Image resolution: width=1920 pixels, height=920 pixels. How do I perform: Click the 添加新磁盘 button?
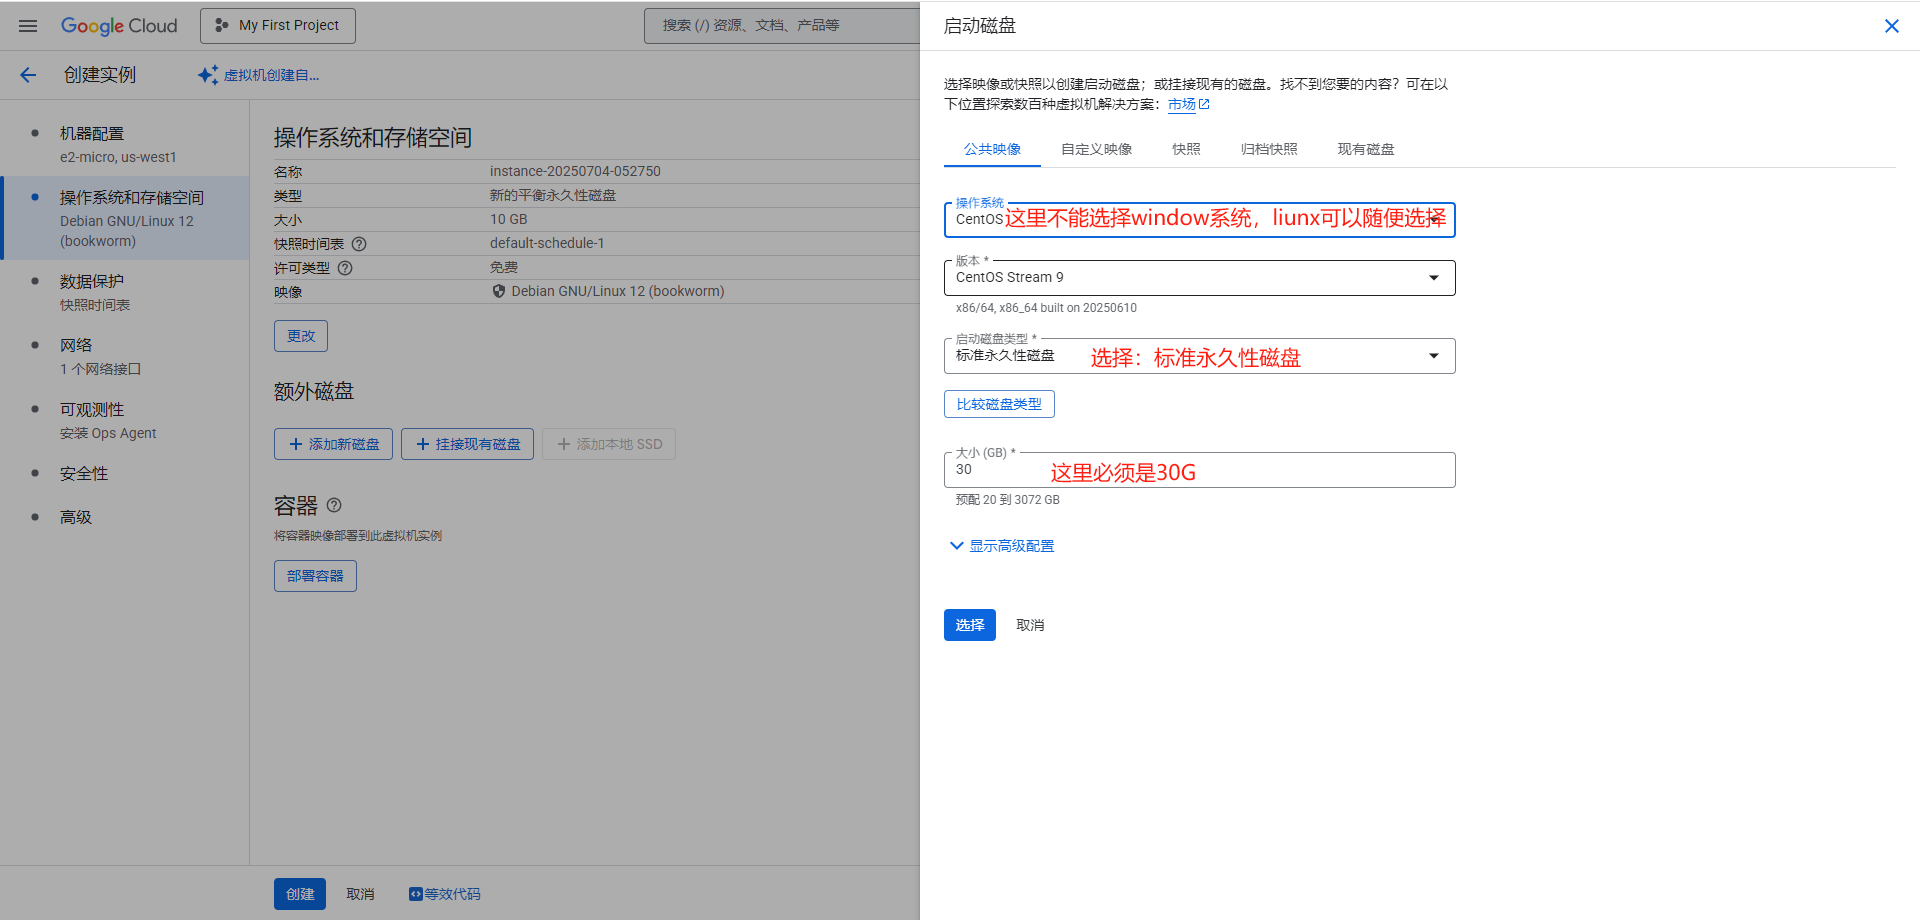click(333, 444)
